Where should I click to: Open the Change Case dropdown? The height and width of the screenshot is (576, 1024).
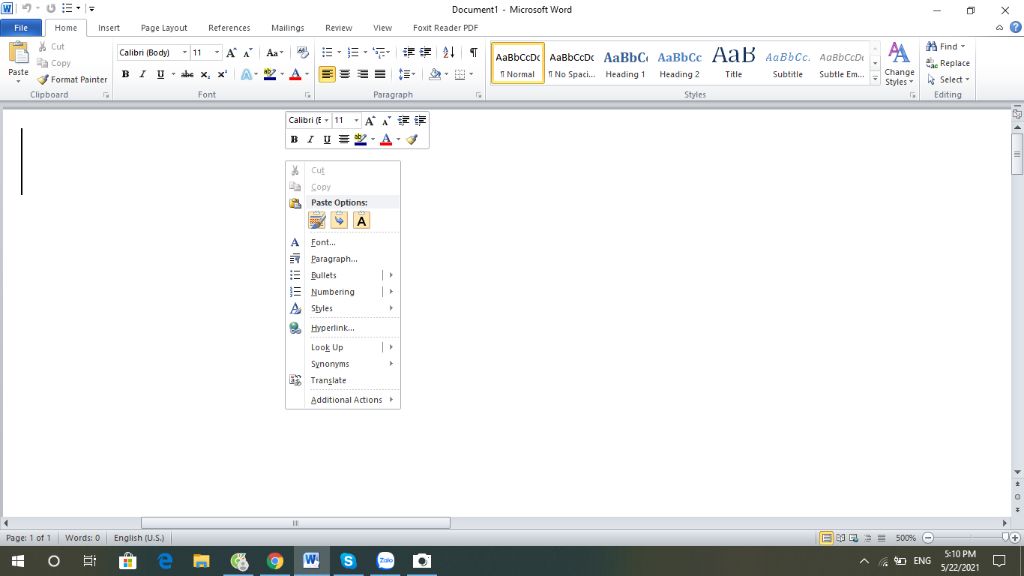[x=274, y=52]
